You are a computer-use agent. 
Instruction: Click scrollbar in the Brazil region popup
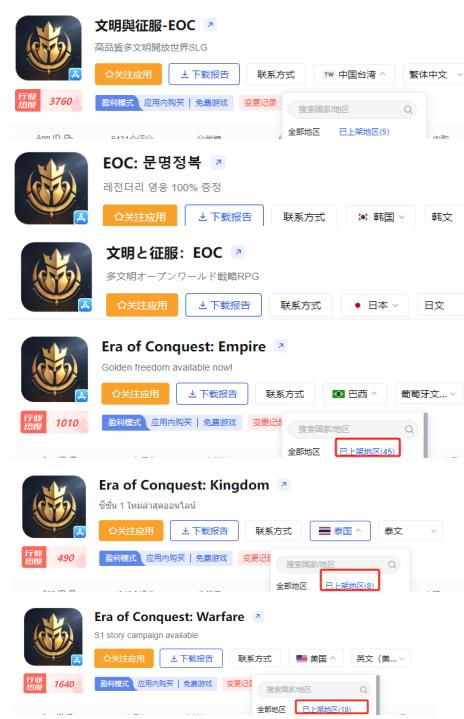coord(426,435)
